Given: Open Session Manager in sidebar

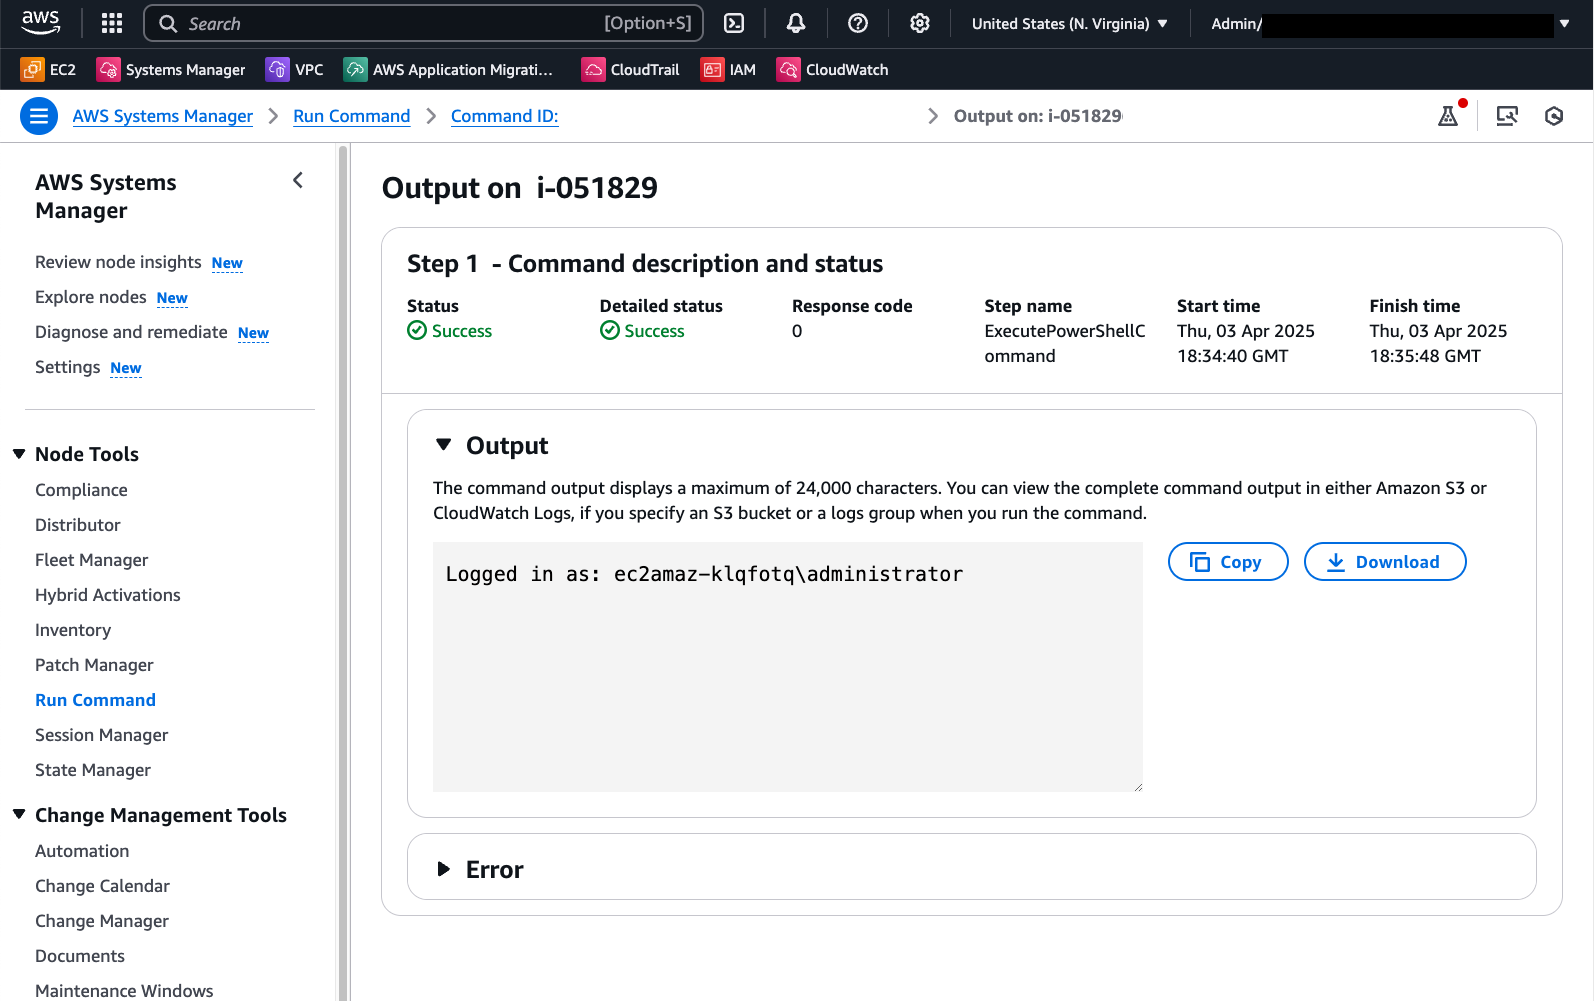Looking at the screenshot, I should click(x=102, y=735).
